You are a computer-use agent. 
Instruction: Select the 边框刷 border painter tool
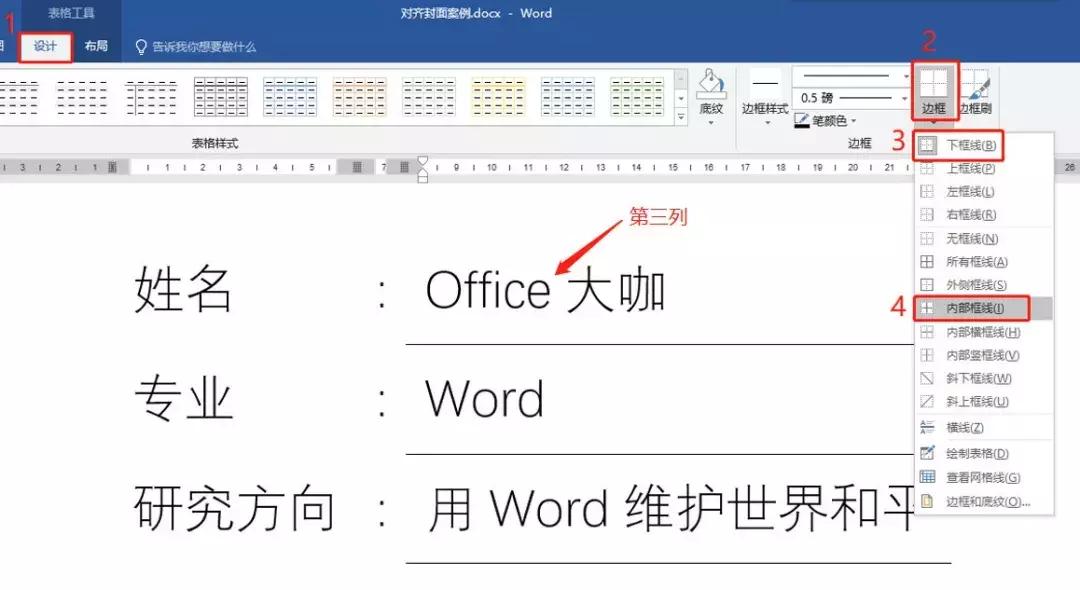click(976, 91)
